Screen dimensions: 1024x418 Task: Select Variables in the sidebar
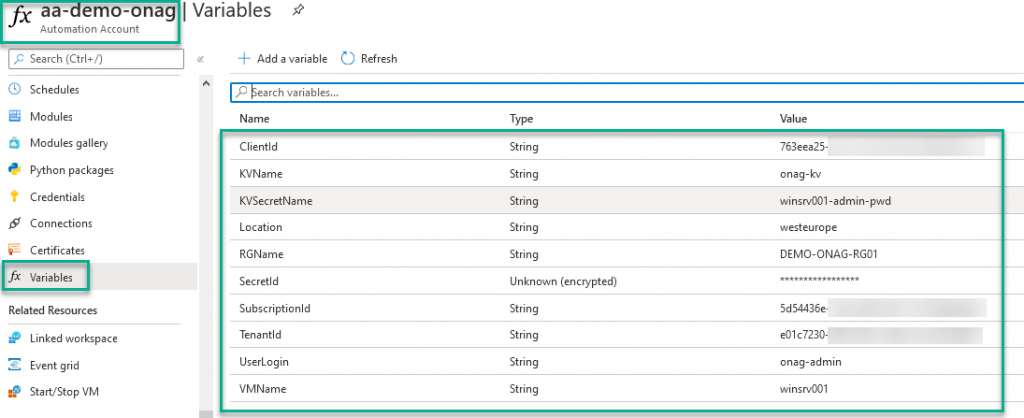coord(51,278)
